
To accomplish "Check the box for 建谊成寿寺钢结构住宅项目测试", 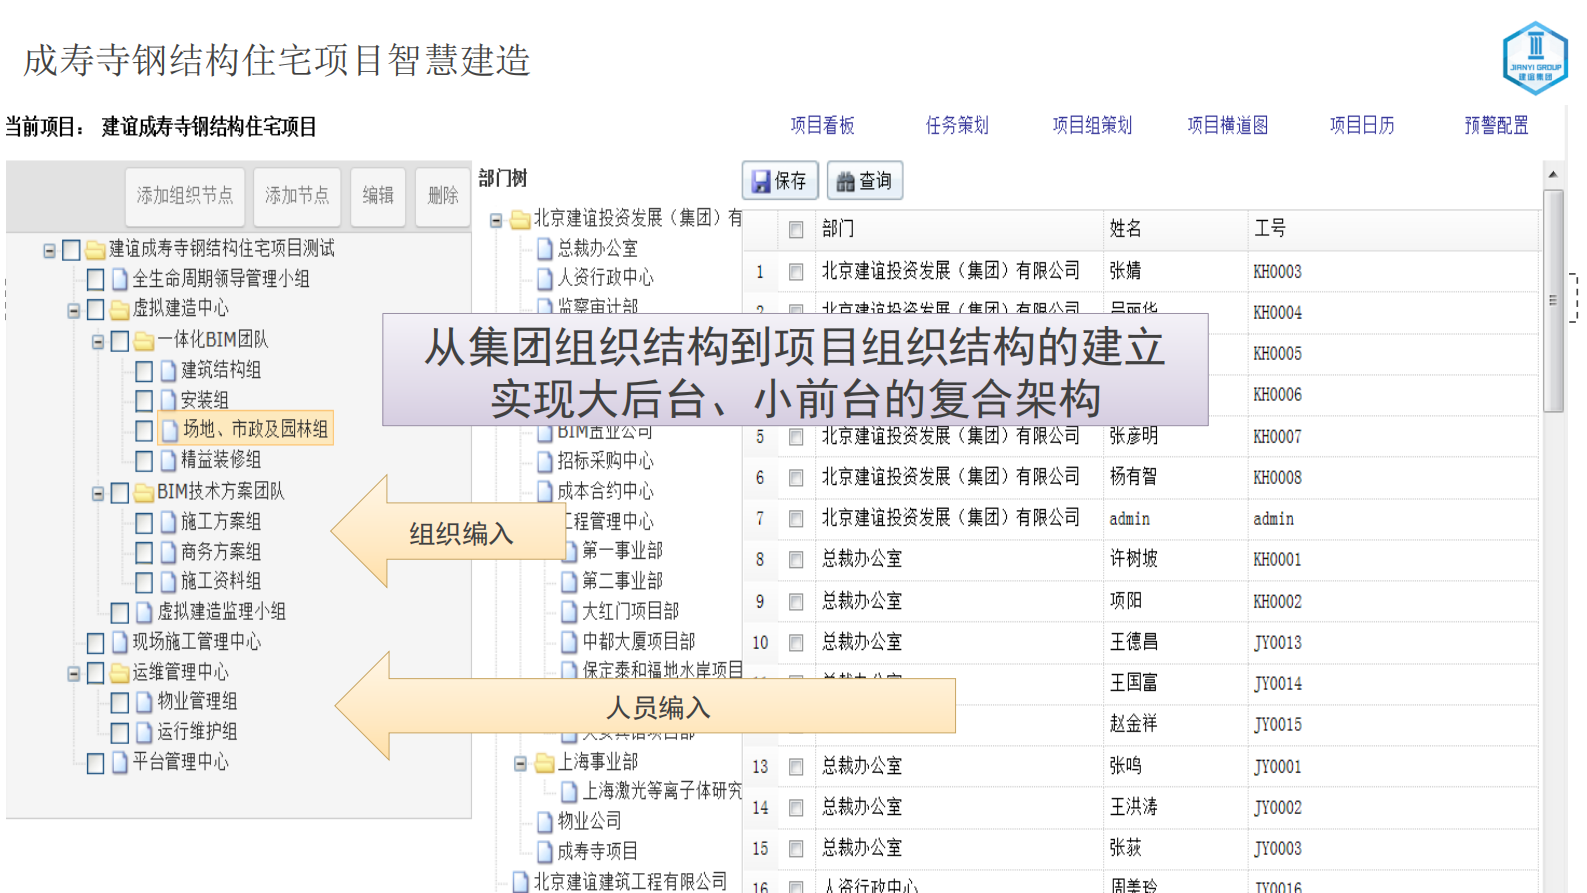I will click(72, 249).
